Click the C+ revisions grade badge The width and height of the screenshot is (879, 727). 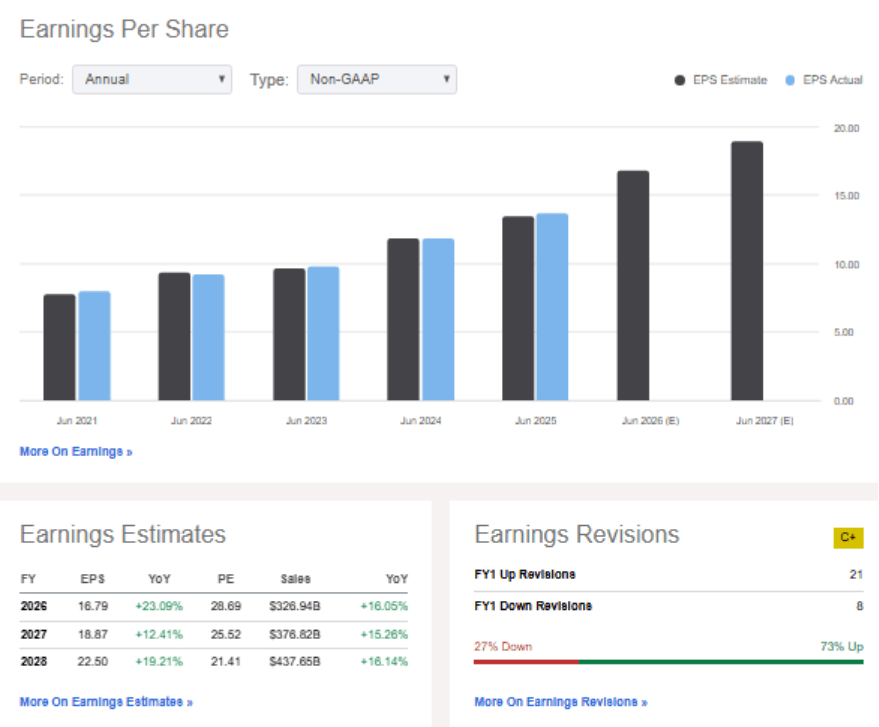click(848, 538)
